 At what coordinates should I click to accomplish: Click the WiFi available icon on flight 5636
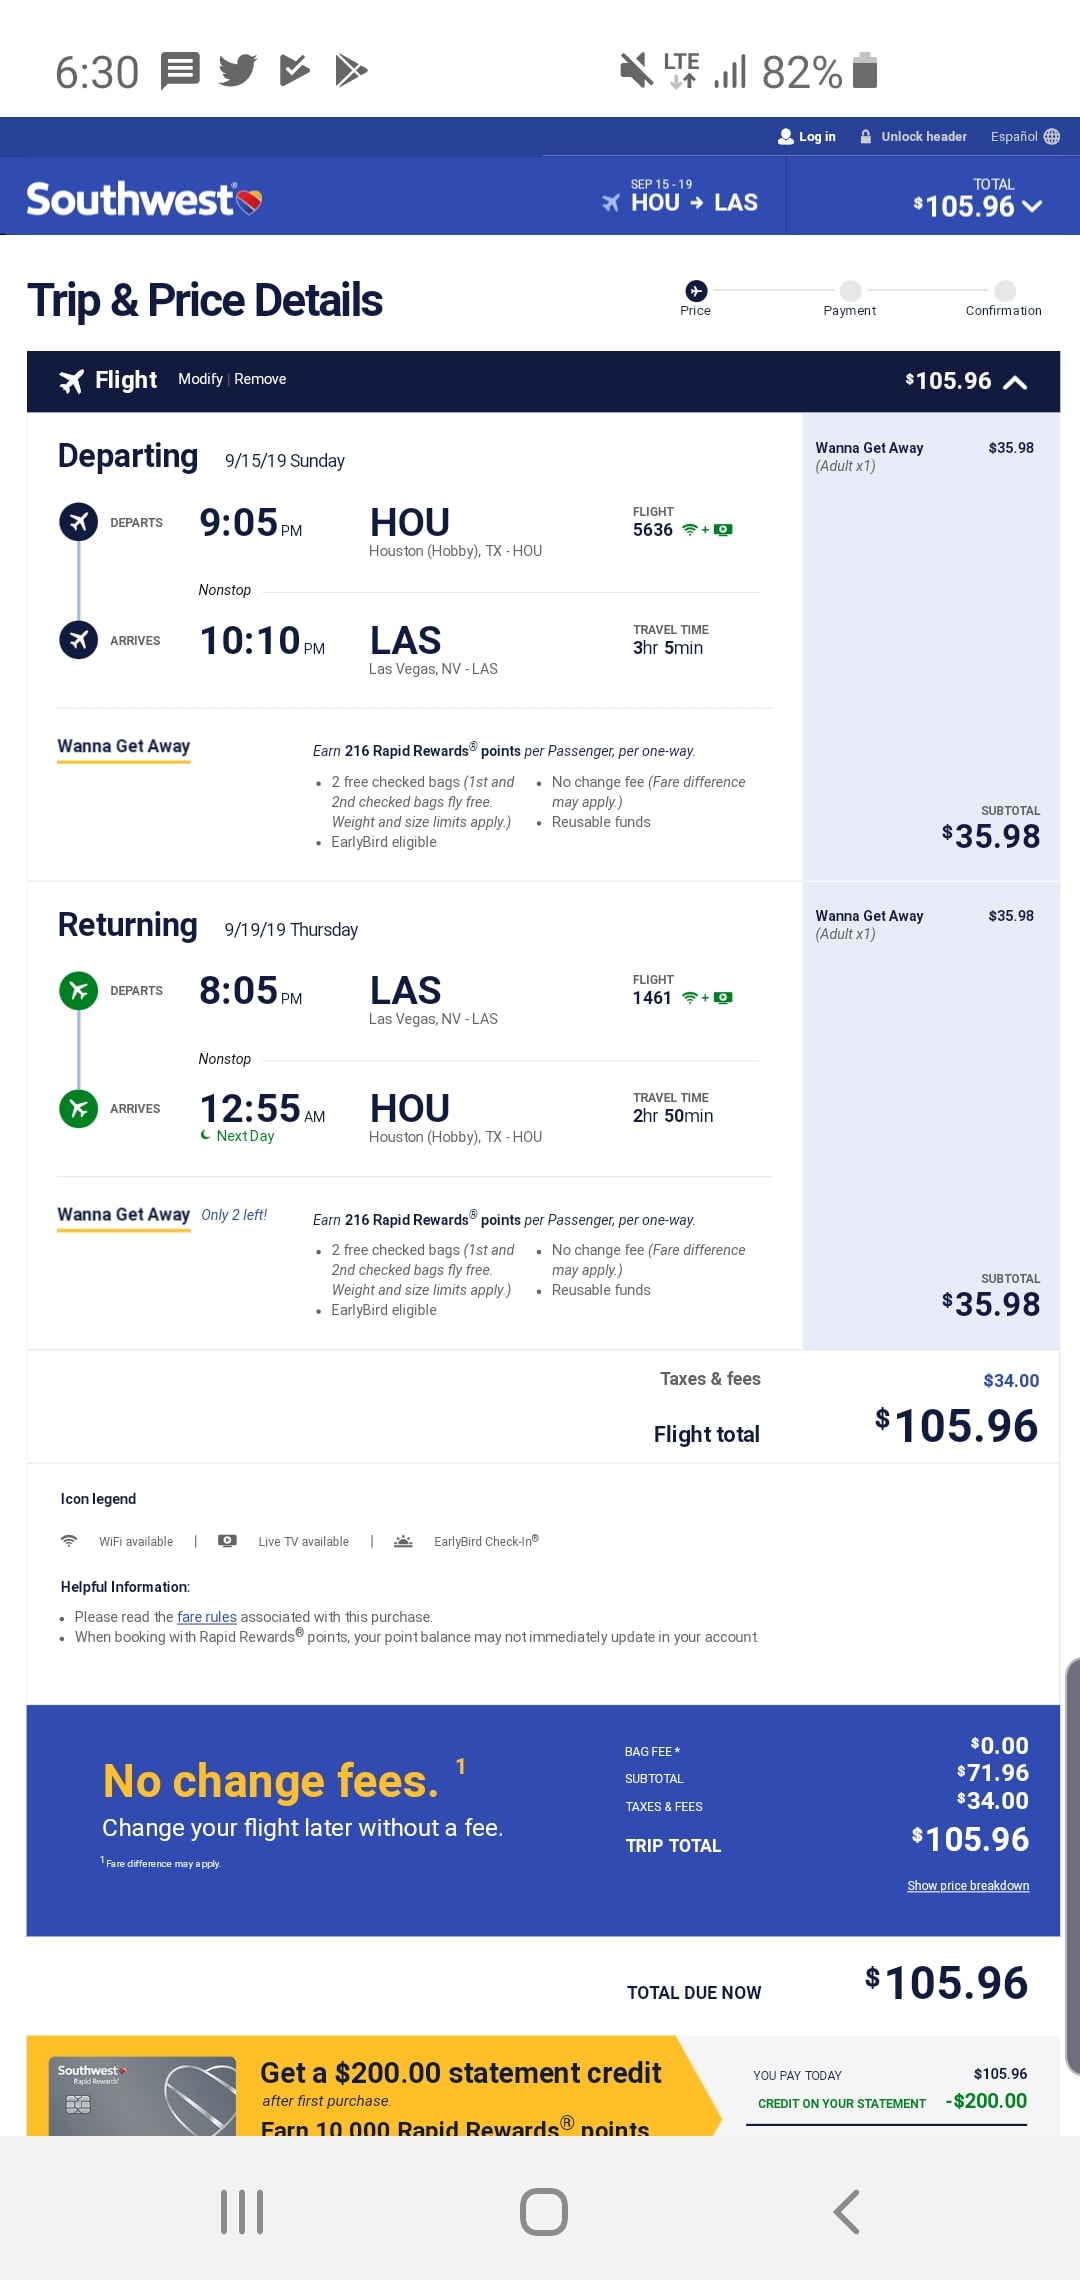point(688,528)
